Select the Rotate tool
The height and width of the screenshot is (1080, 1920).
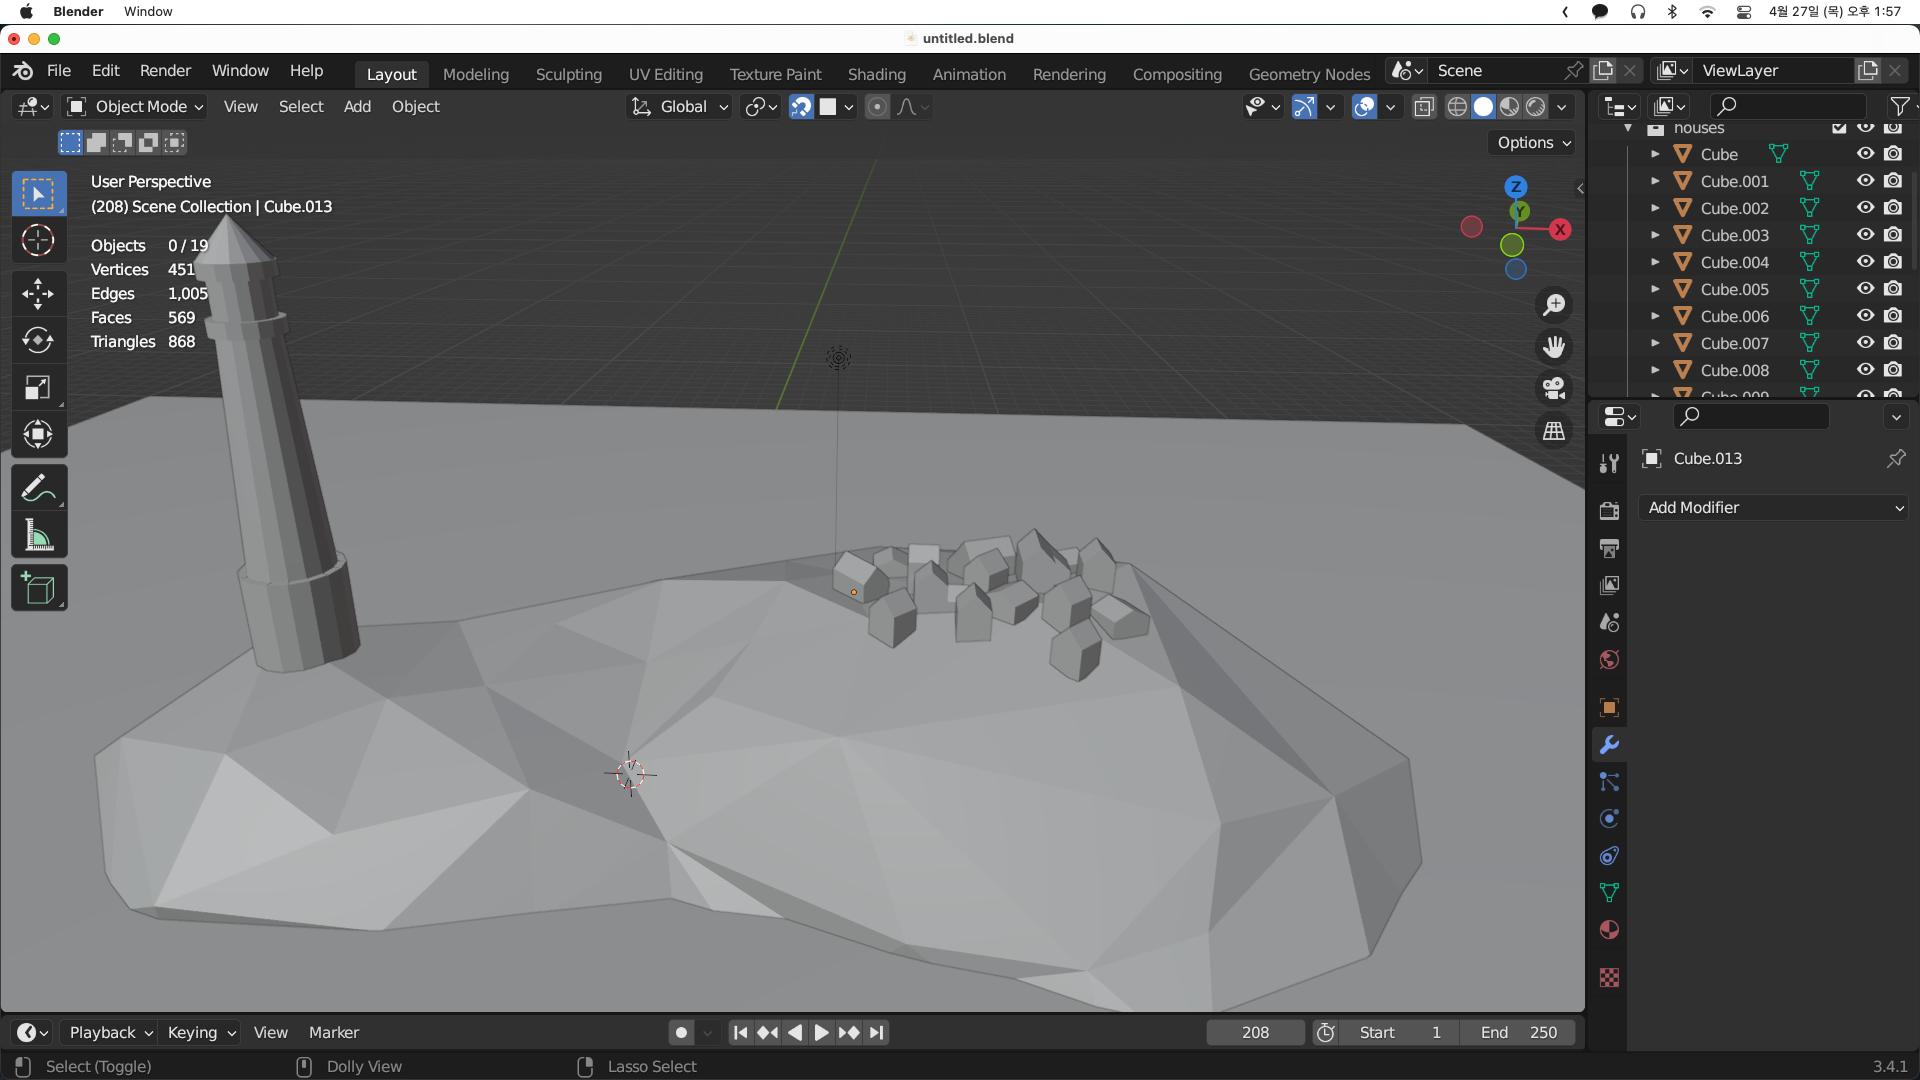pos(39,341)
